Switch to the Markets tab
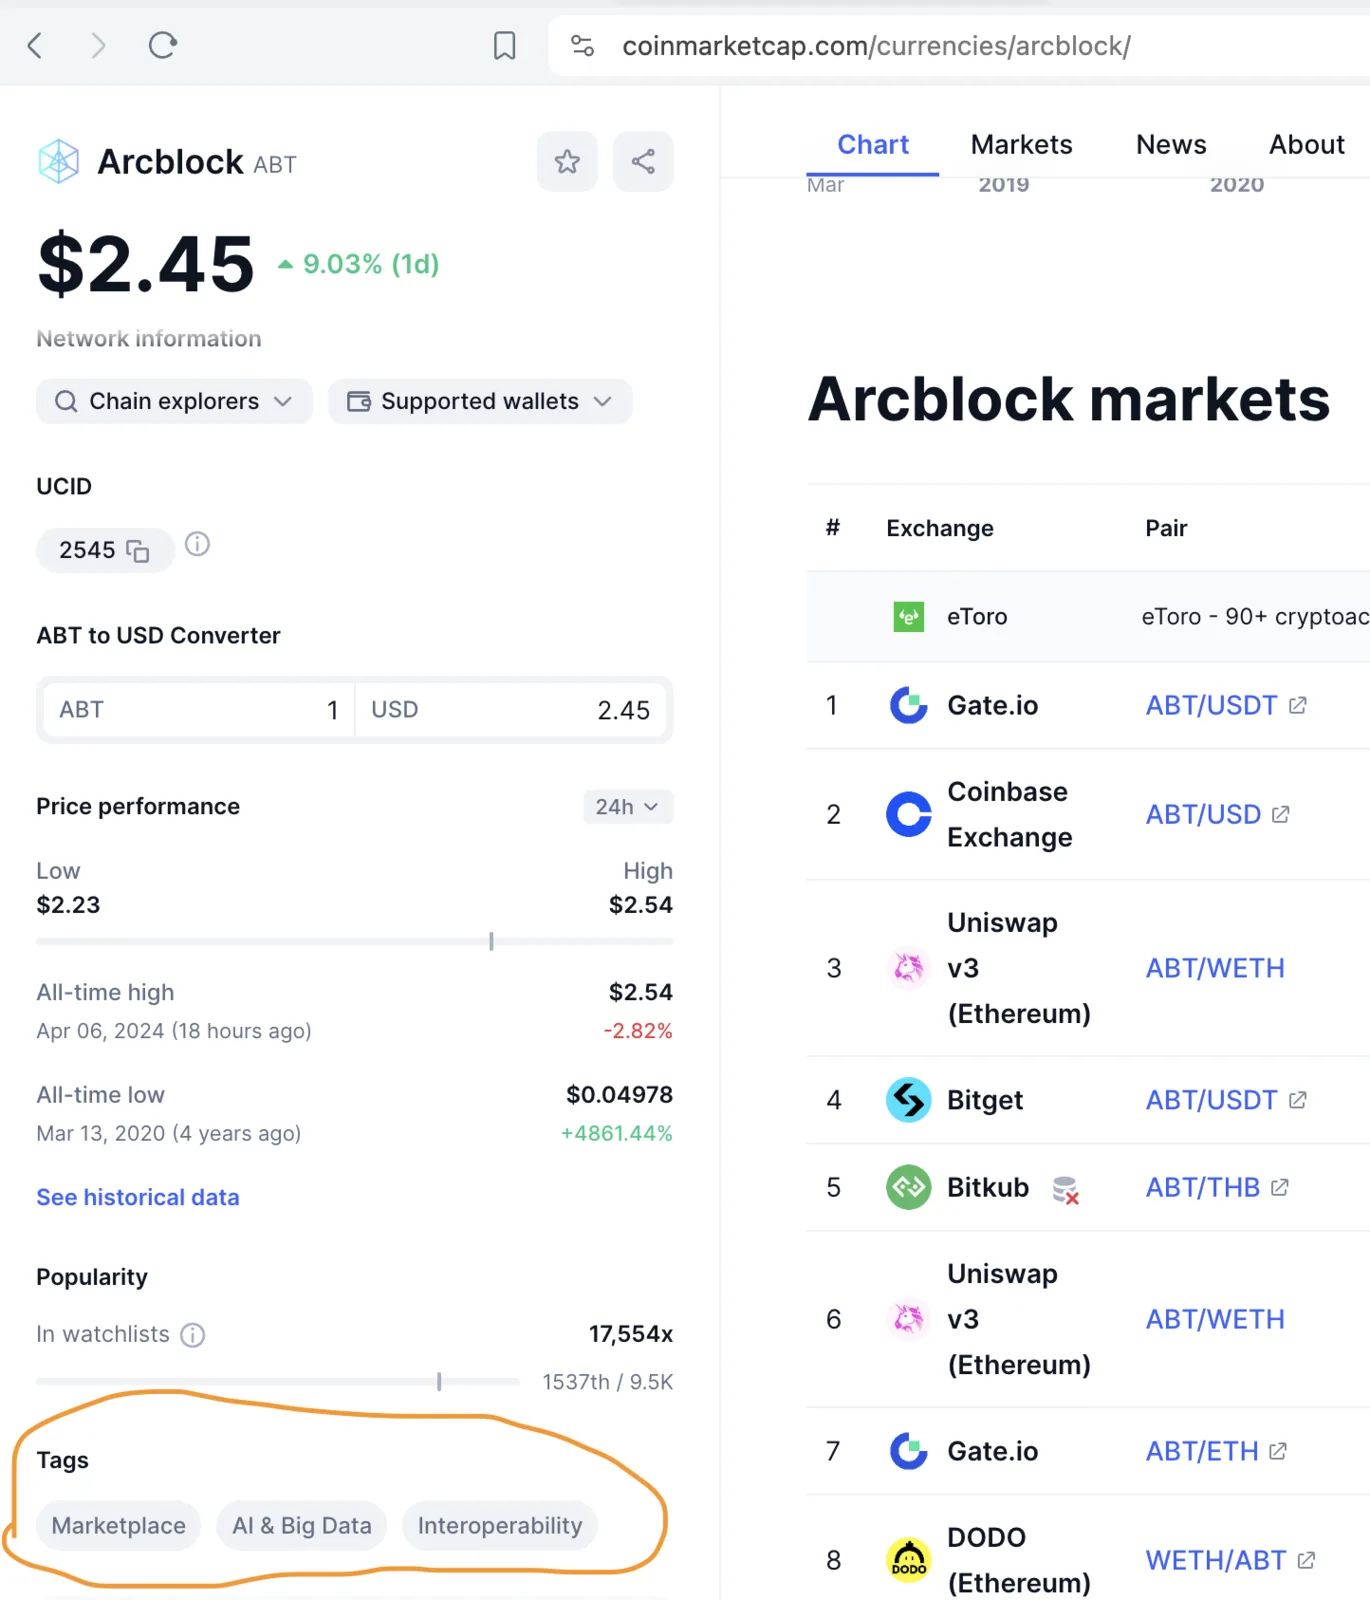This screenshot has width=1370, height=1600. [1021, 145]
